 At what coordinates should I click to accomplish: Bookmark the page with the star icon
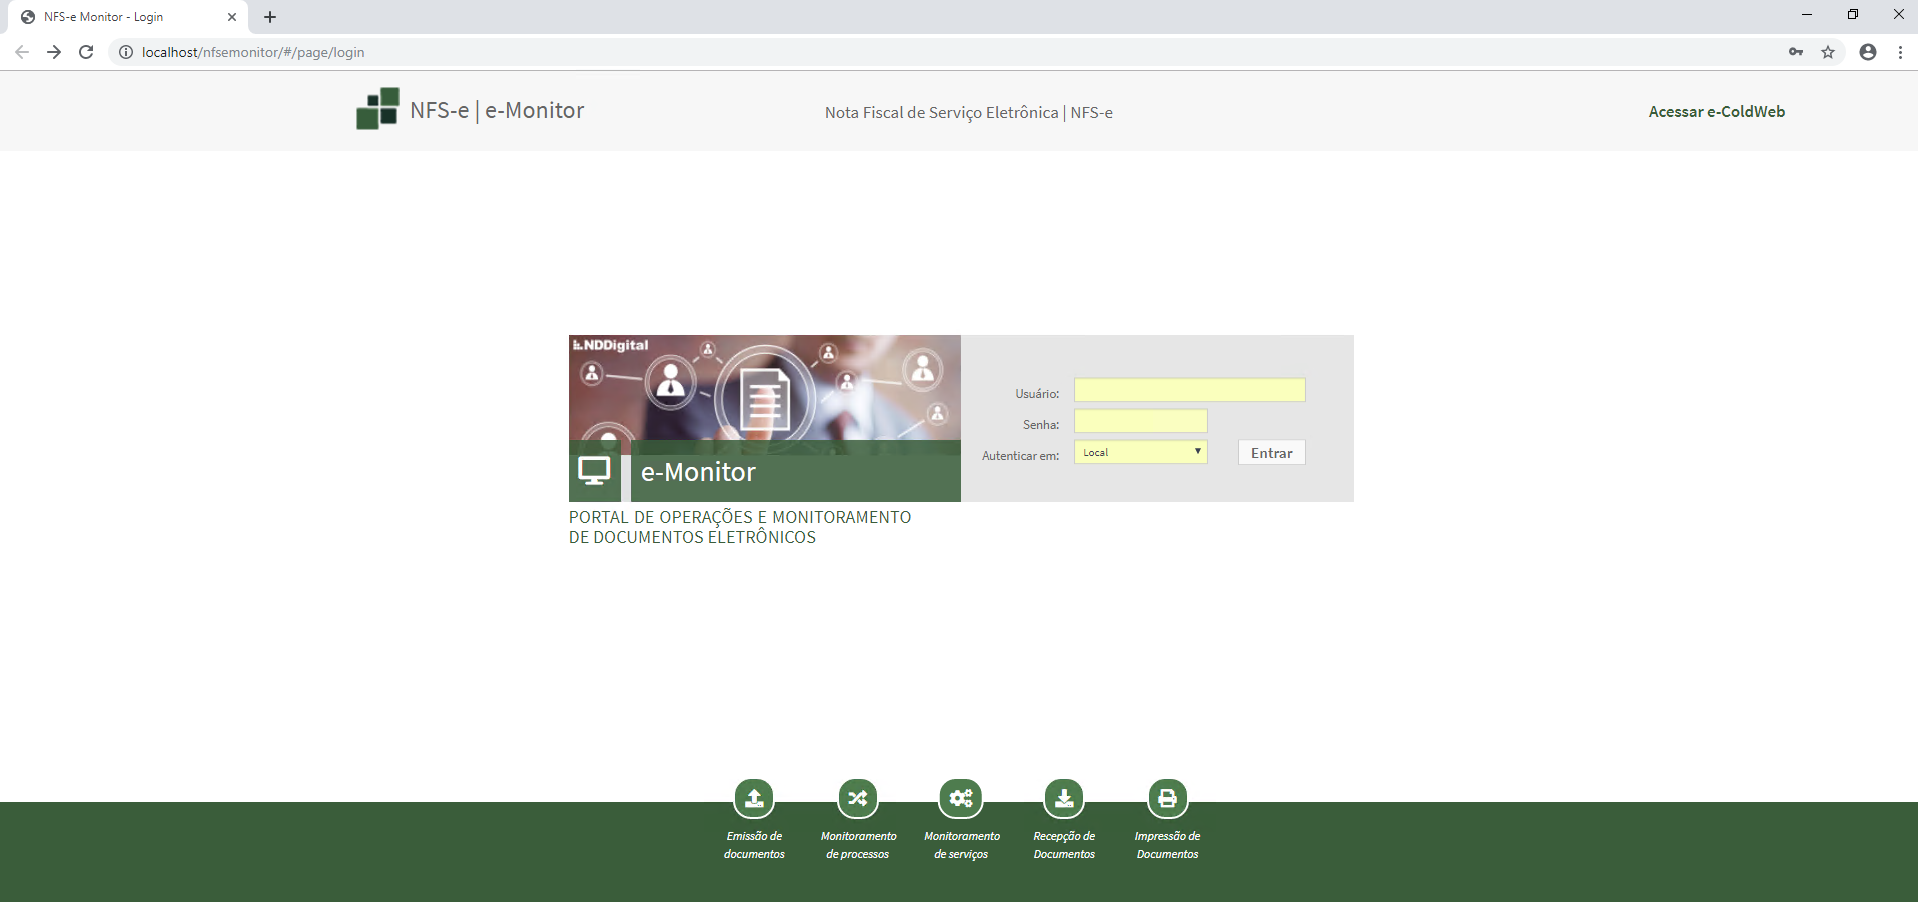[1830, 52]
